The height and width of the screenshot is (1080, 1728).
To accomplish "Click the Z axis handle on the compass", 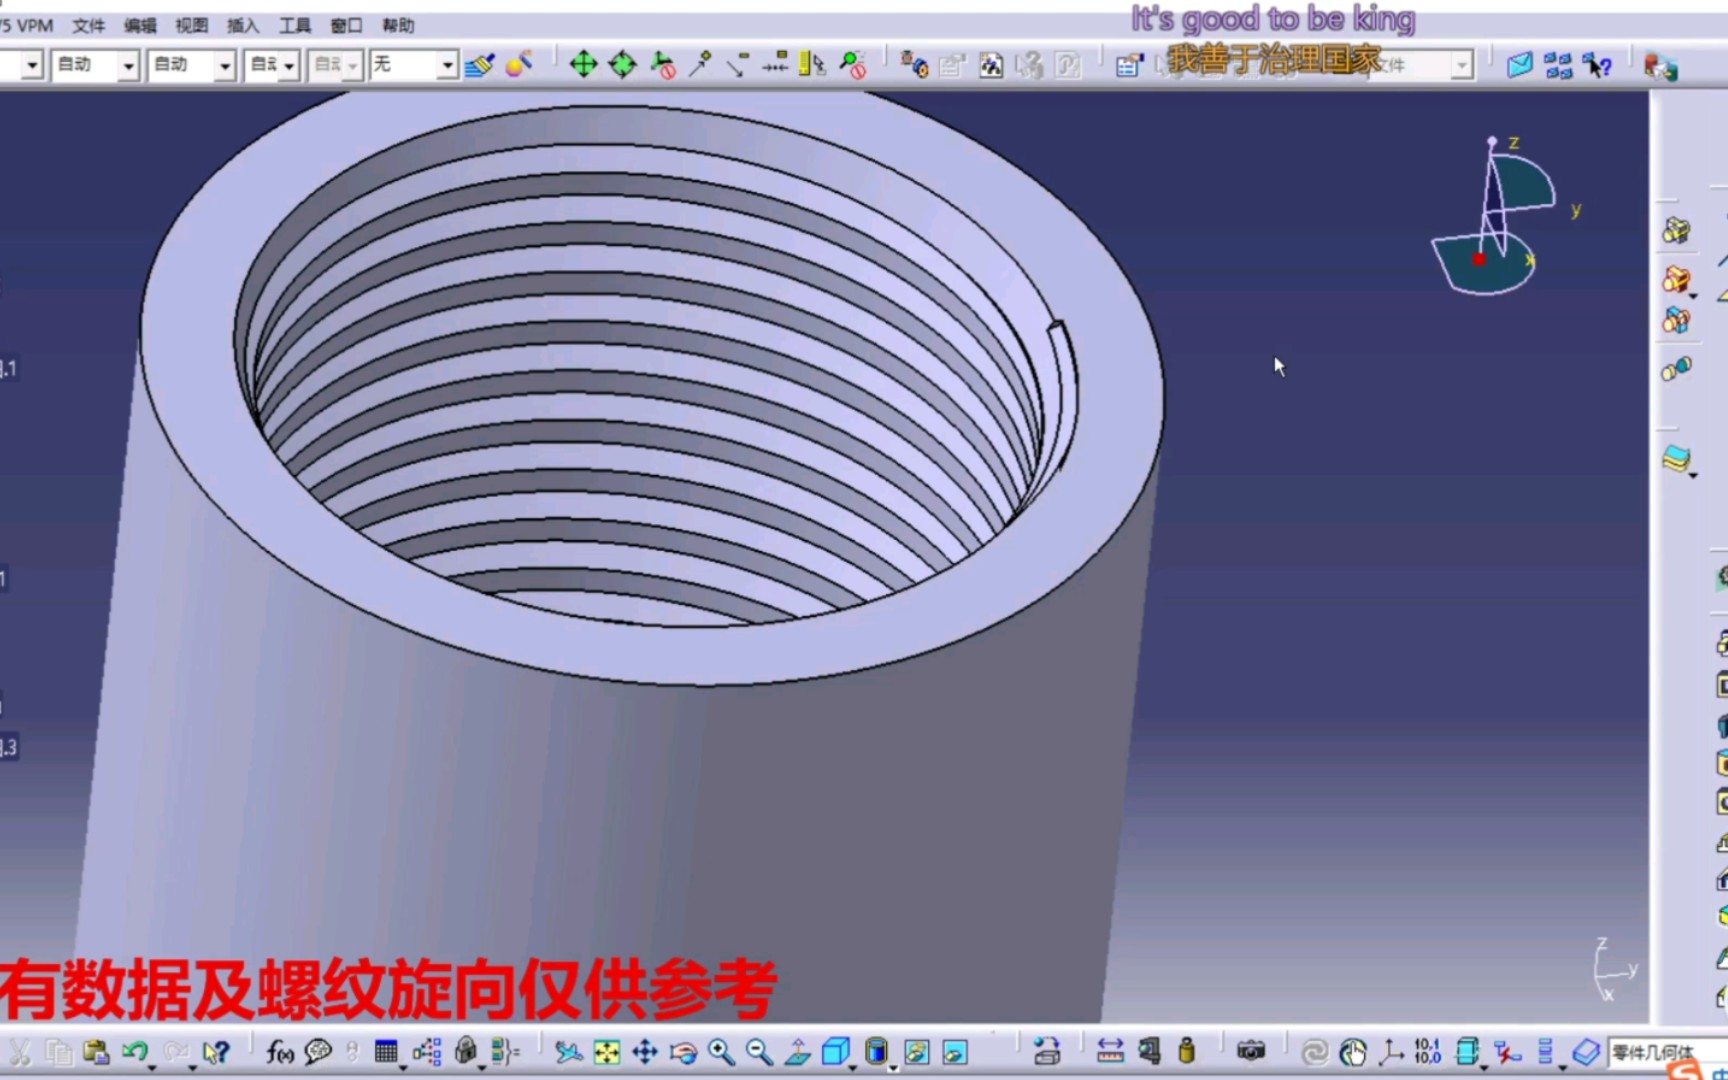I will pos(1492,142).
